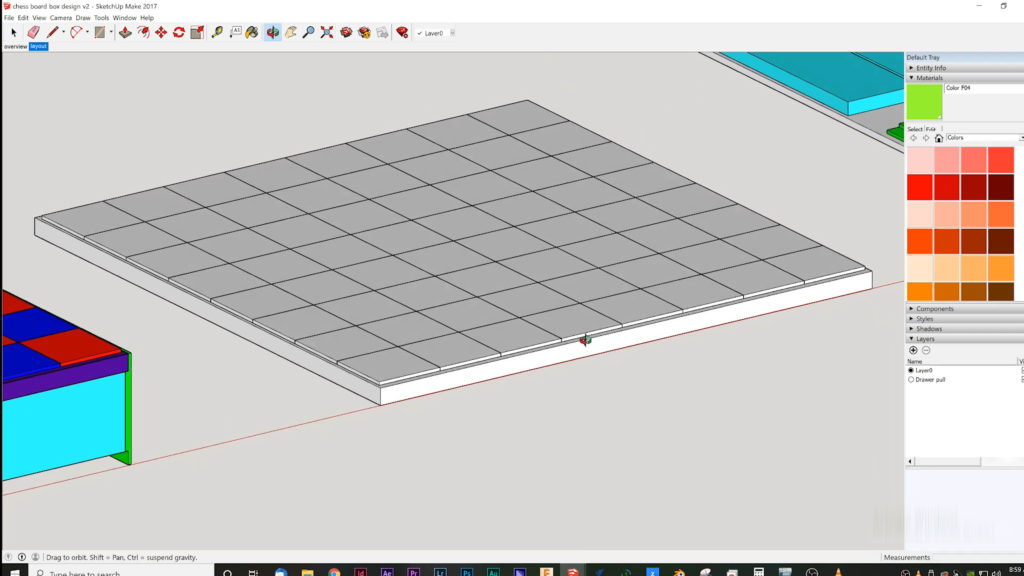Open the Layer0 toolbar dropdown
The width and height of the screenshot is (1024, 576).
[x=452, y=33]
